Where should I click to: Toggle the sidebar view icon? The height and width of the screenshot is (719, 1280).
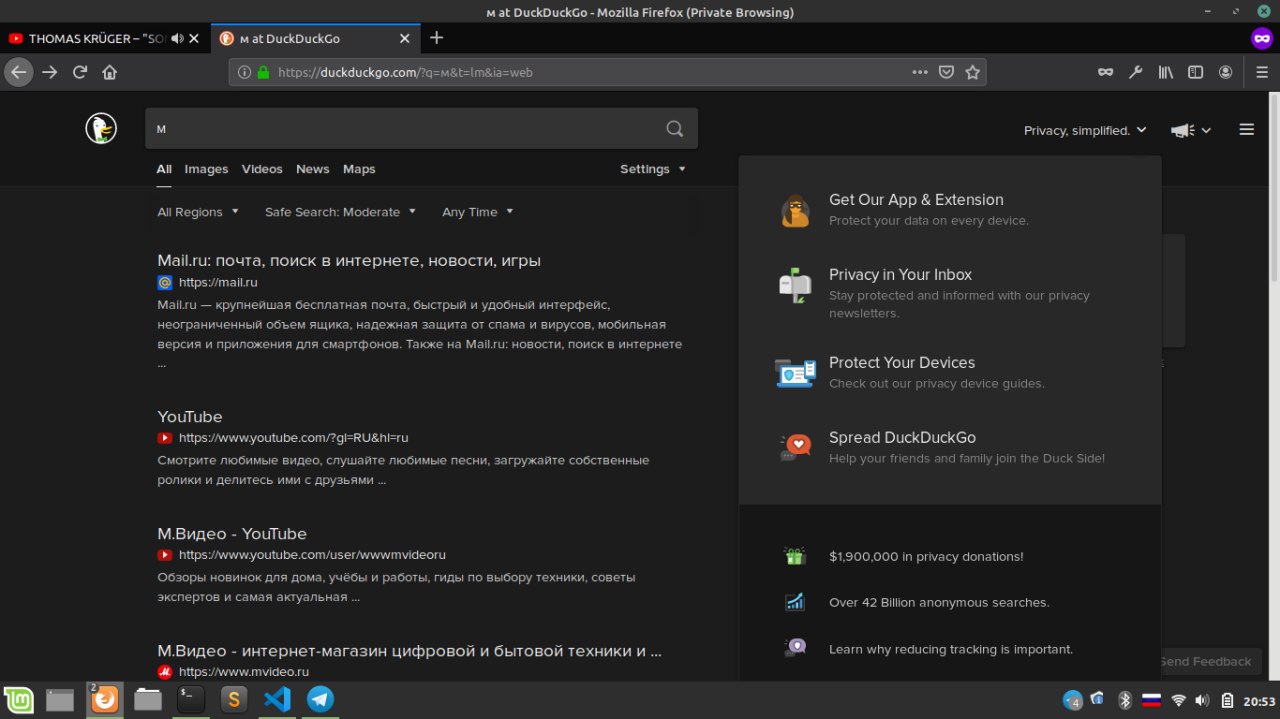pos(1195,72)
